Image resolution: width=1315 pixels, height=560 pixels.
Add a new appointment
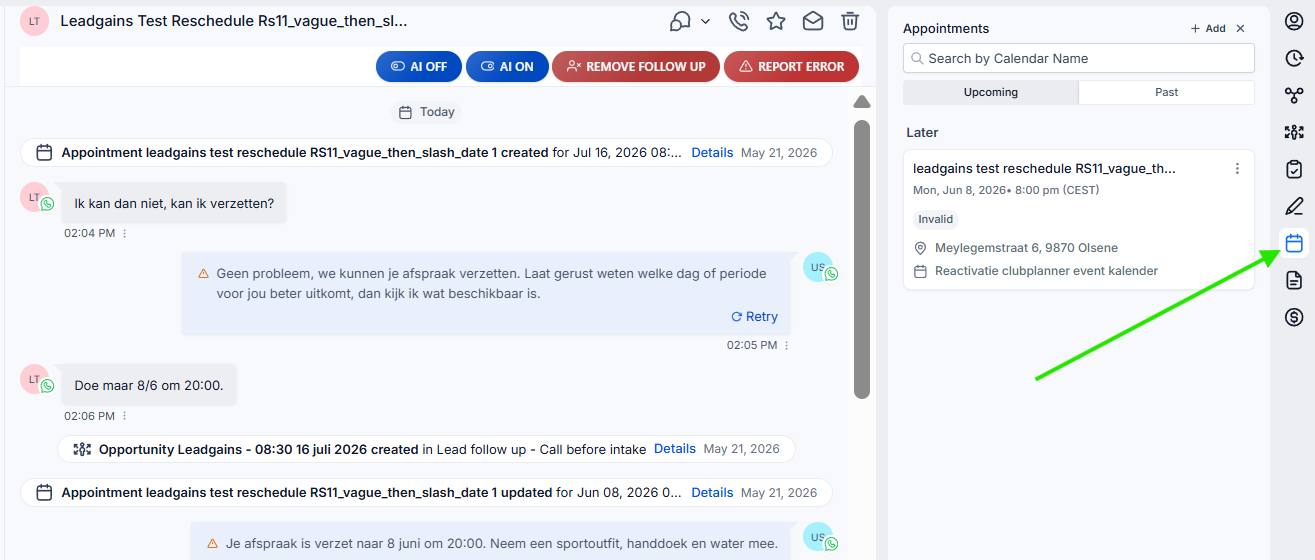1208,29
